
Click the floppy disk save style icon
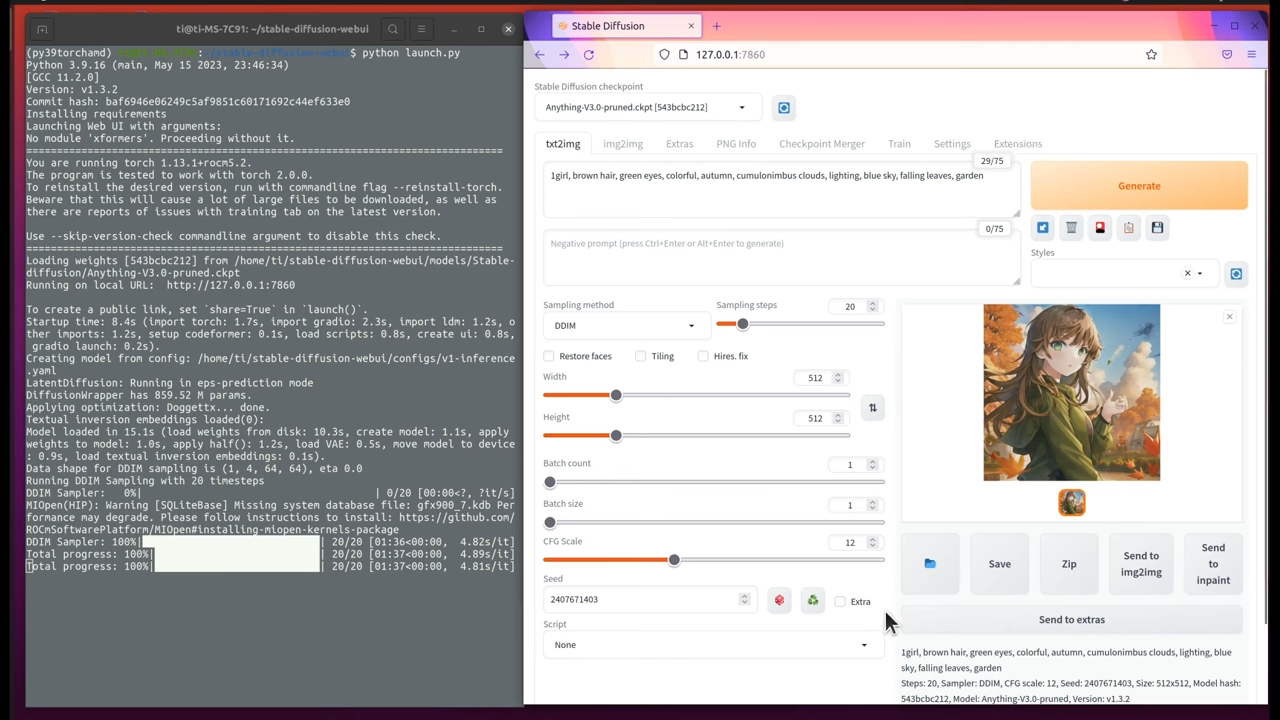tap(1157, 228)
